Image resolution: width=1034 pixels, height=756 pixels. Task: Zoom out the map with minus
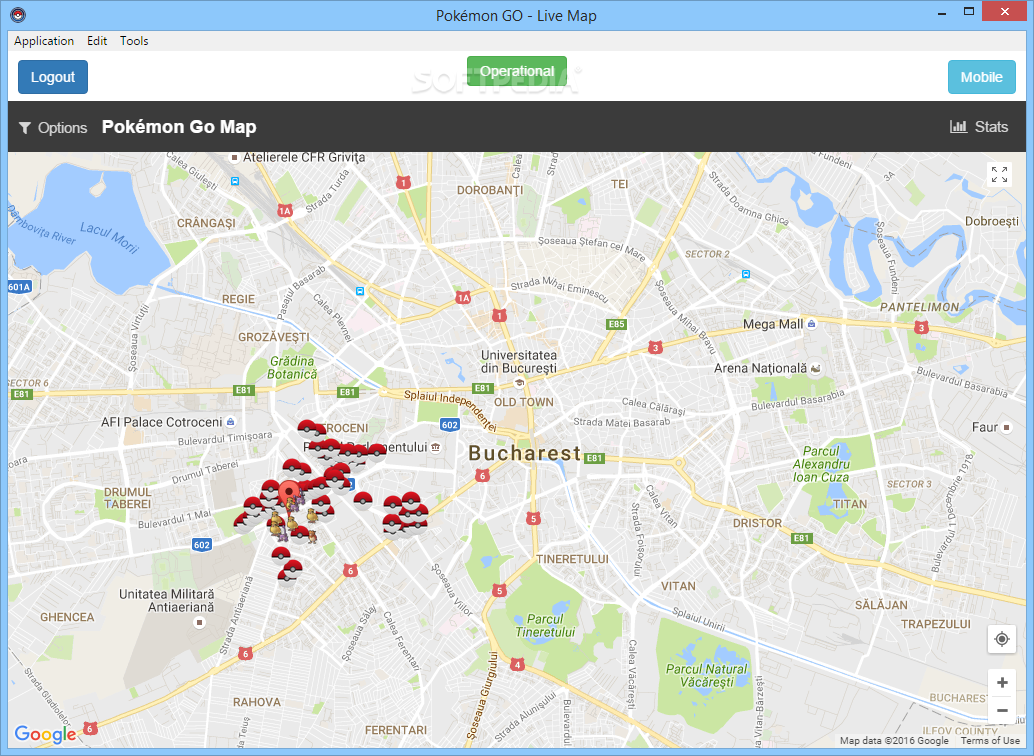click(1002, 710)
